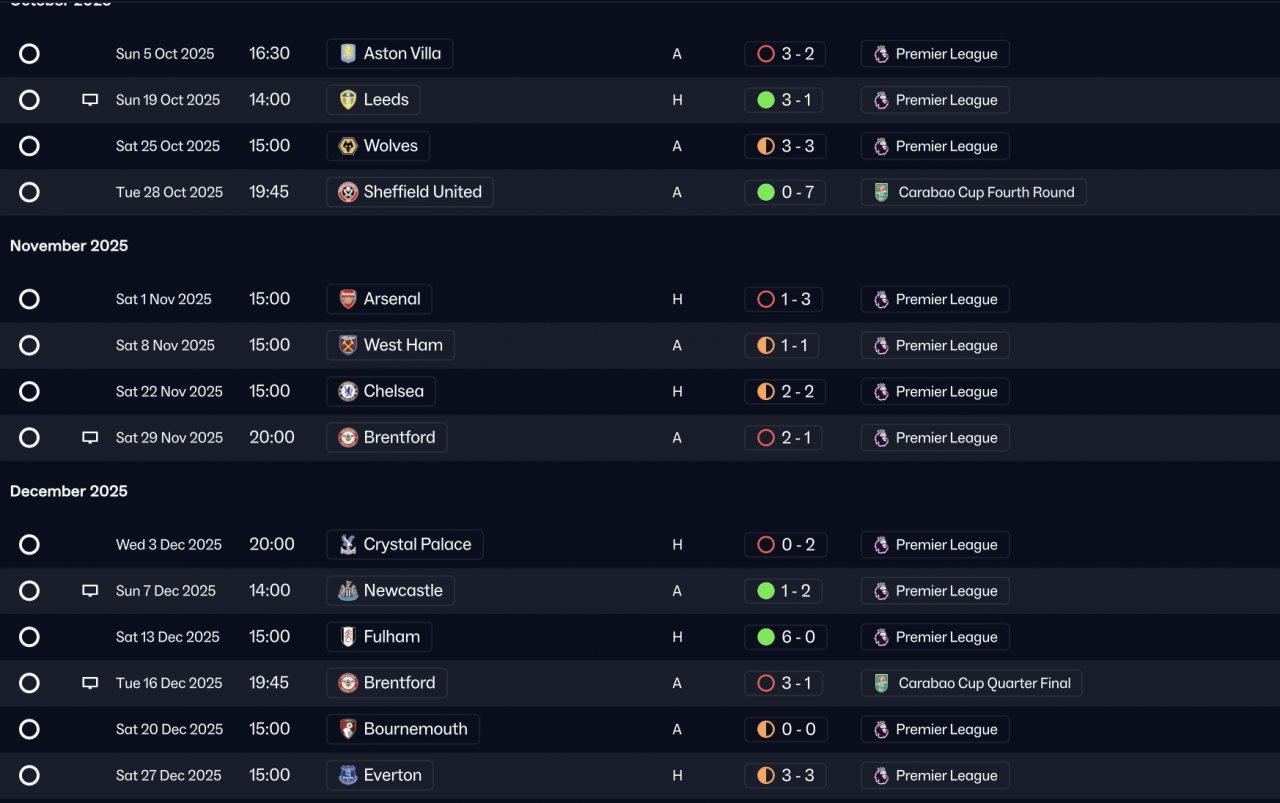Screen dimensions: 1280x803
Task: Click the TV broadcast icon on Leeds row
Action: (x=90, y=100)
